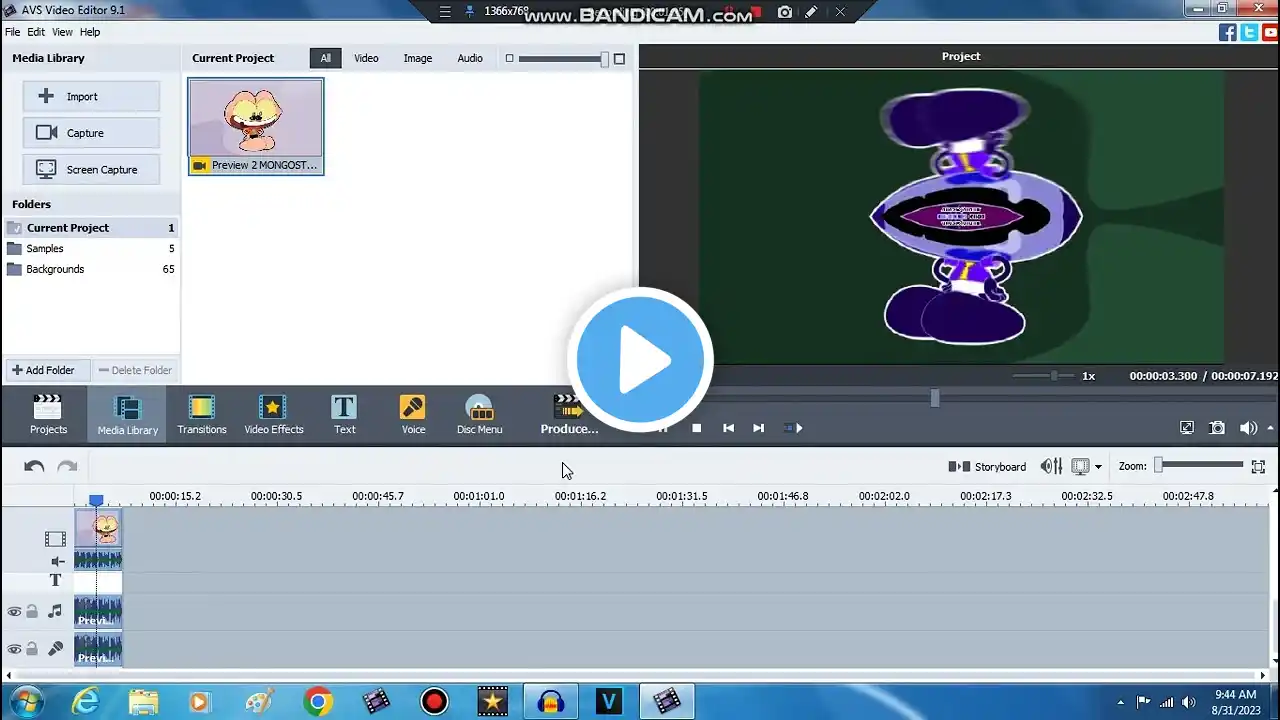1280x720 pixels.
Task: Take a snapshot of the preview
Action: click(x=1217, y=428)
